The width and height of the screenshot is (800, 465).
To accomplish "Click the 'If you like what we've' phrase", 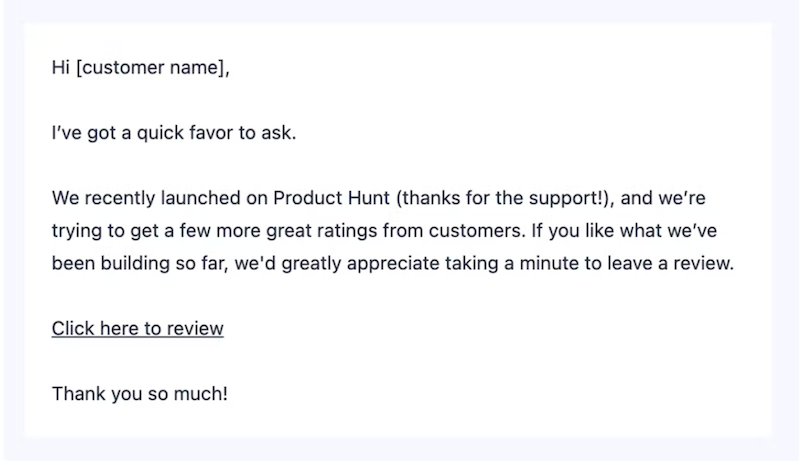I will coord(618,231).
